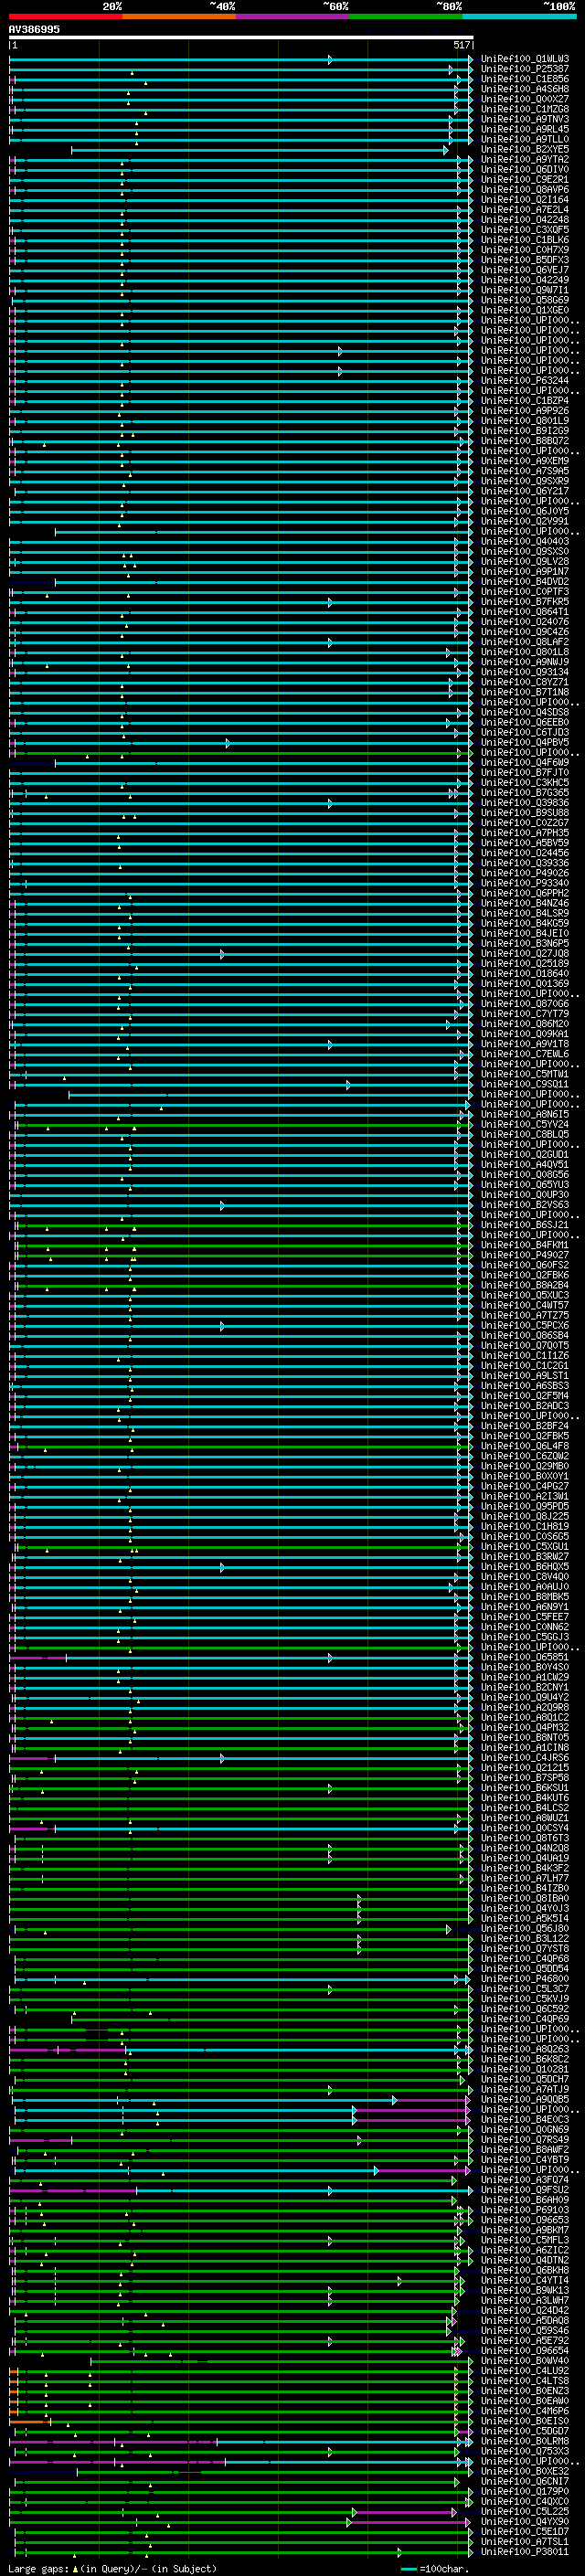
Task: Click the AV386995 query sequence label
Action: pos(34,29)
